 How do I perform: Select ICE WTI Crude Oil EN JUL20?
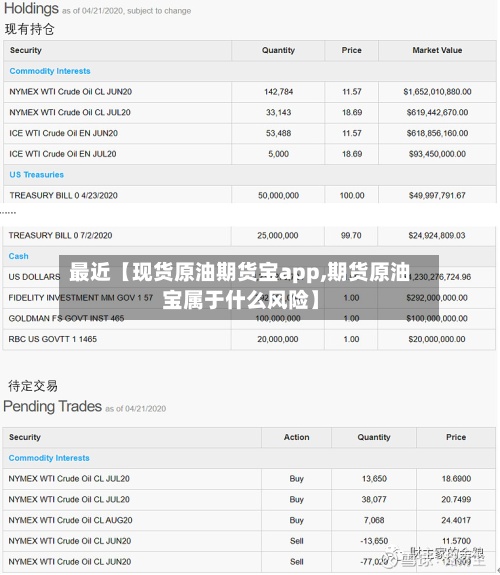coord(63,154)
